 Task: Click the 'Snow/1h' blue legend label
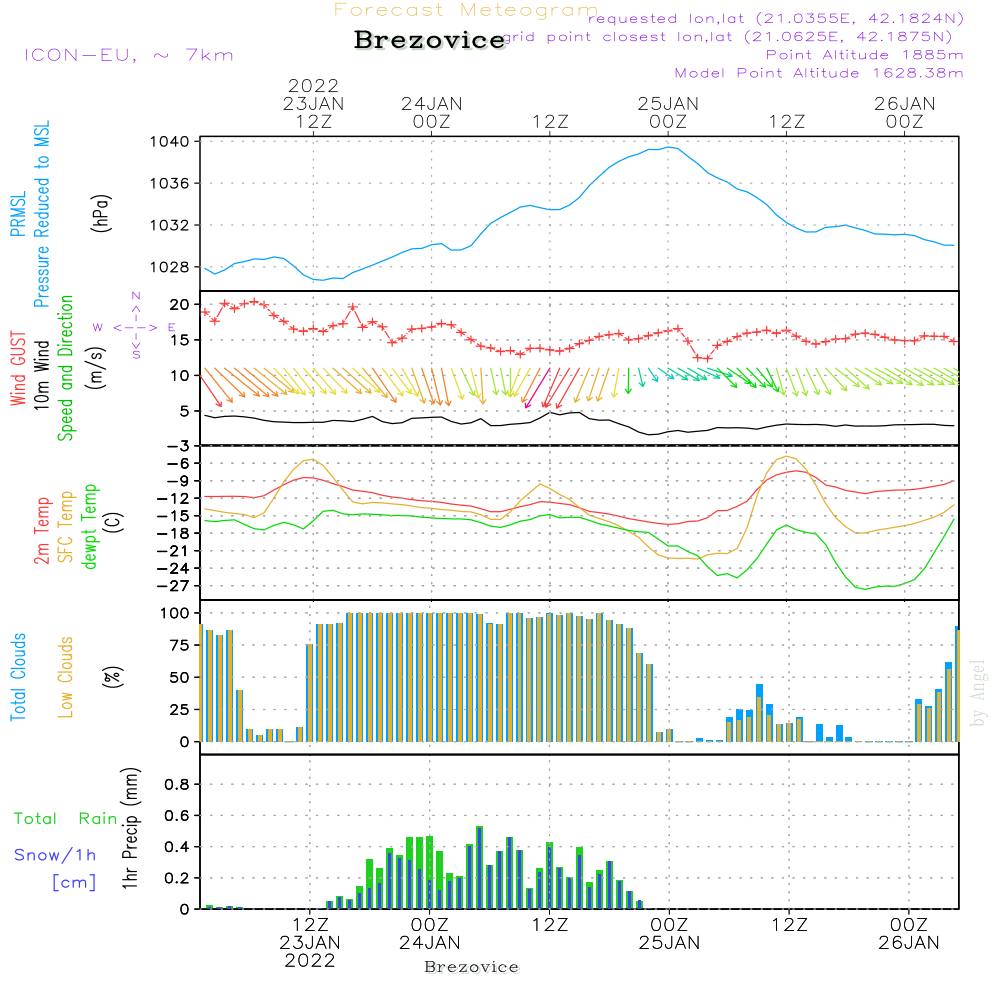pos(55,855)
